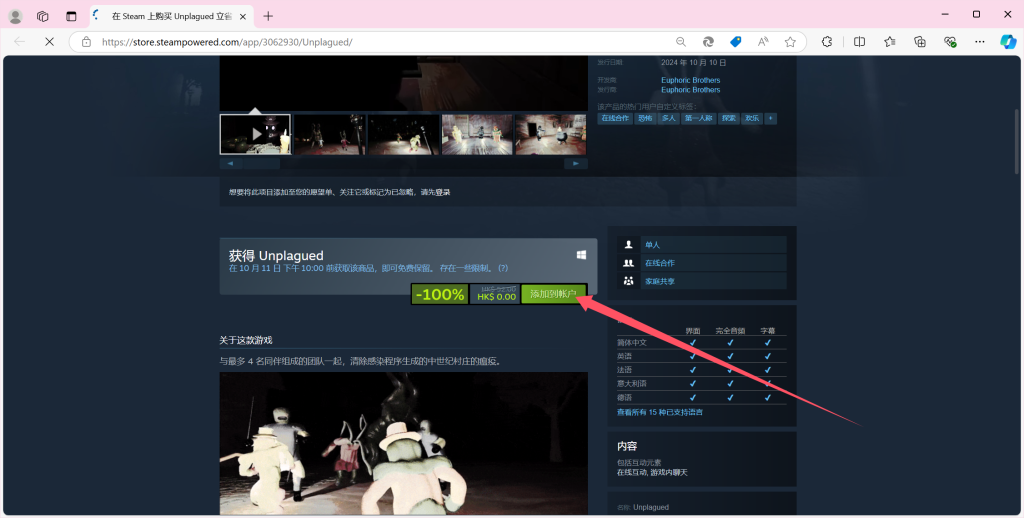The height and width of the screenshot is (518, 1024).
Task: Open the tab actions menu icon
Action: [x=71, y=16]
